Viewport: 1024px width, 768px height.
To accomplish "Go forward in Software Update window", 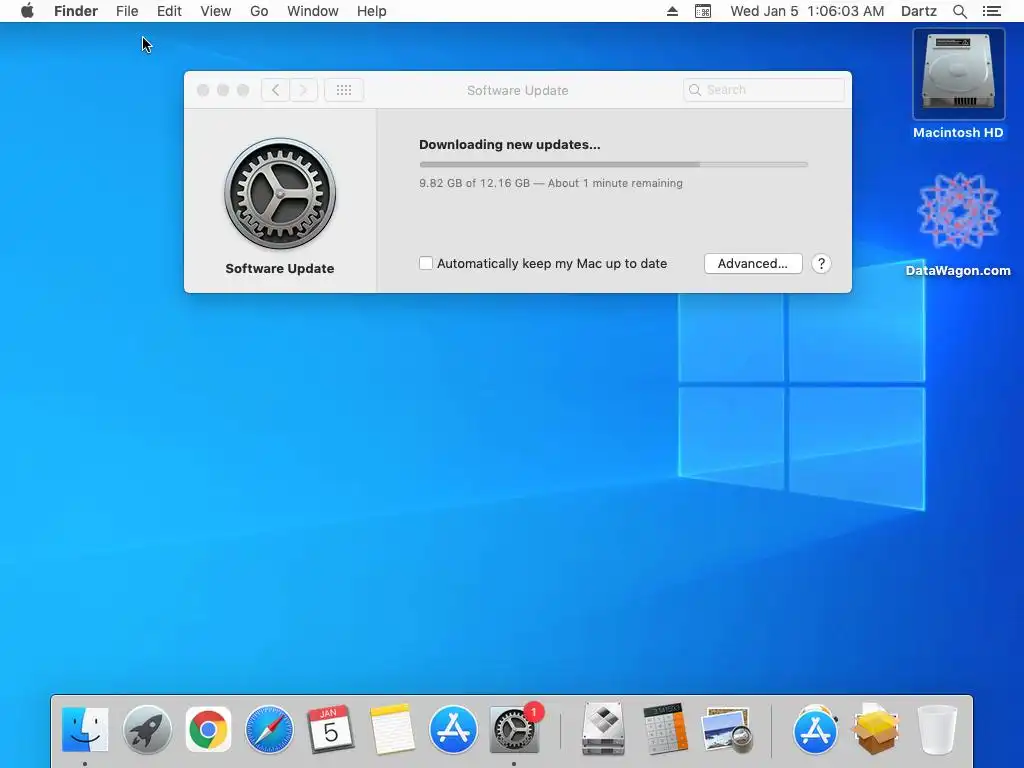I will click(x=304, y=90).
